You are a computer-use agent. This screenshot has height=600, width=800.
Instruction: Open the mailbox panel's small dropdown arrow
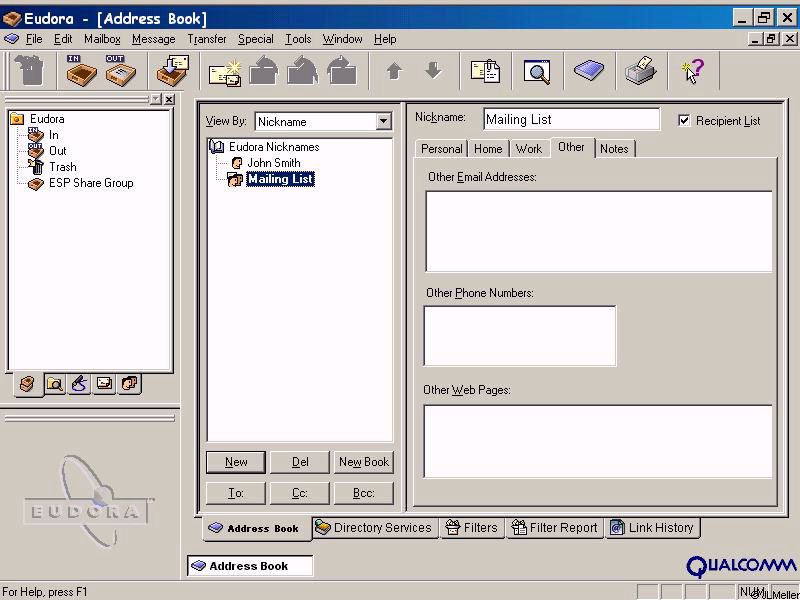pyautogui.click(x=156, y=99)
